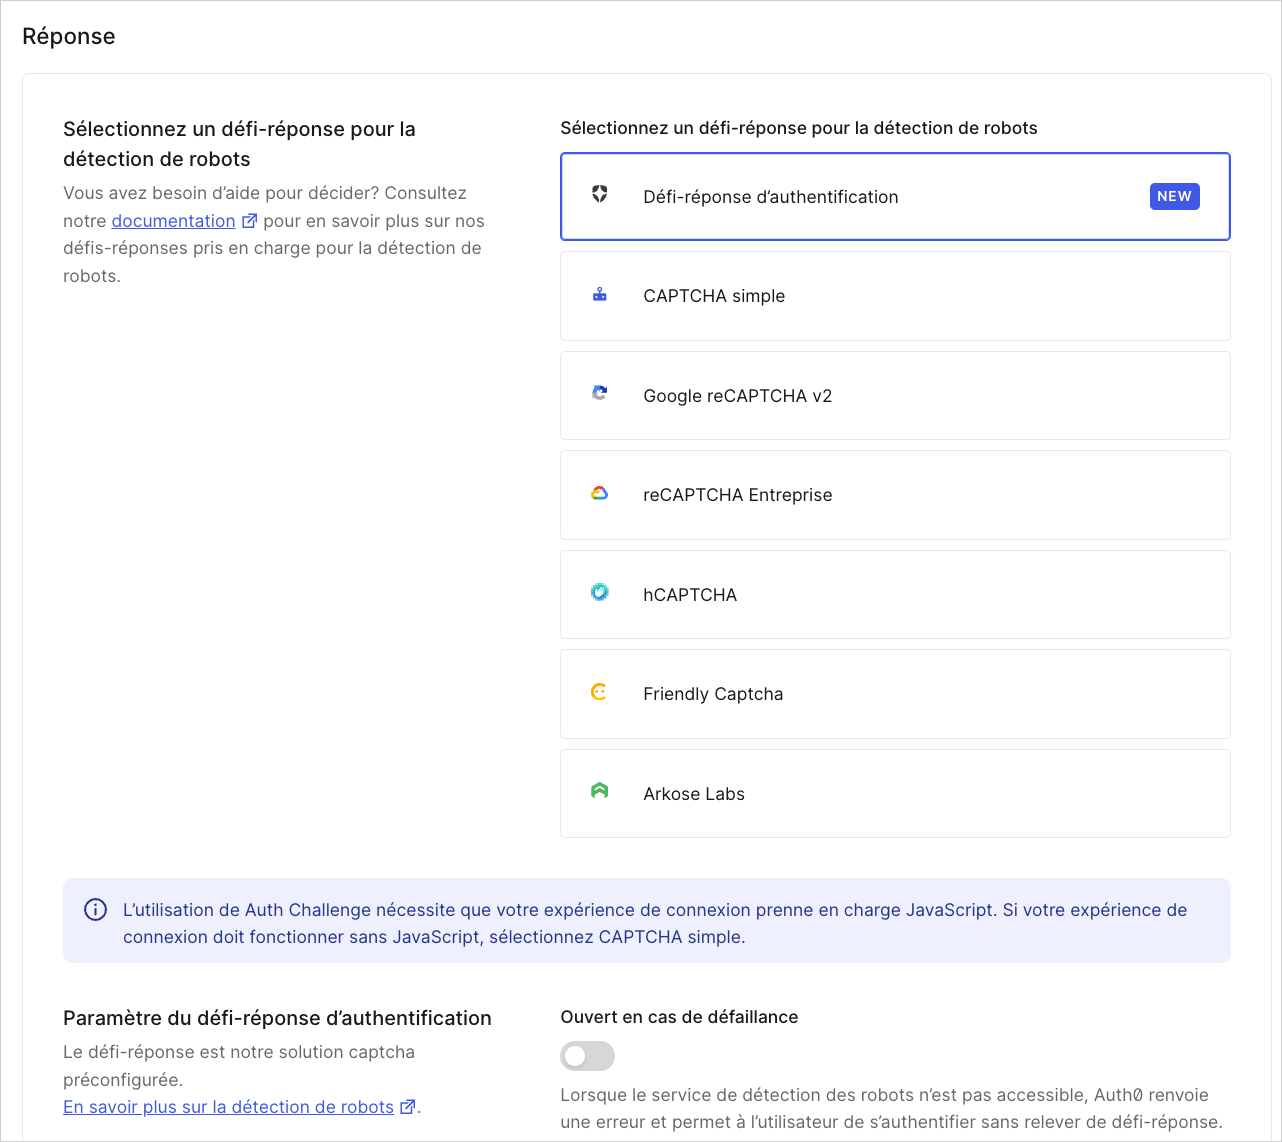
Task: Click the hCAPTCHA logo icon
Action: (x=600, y=592)
